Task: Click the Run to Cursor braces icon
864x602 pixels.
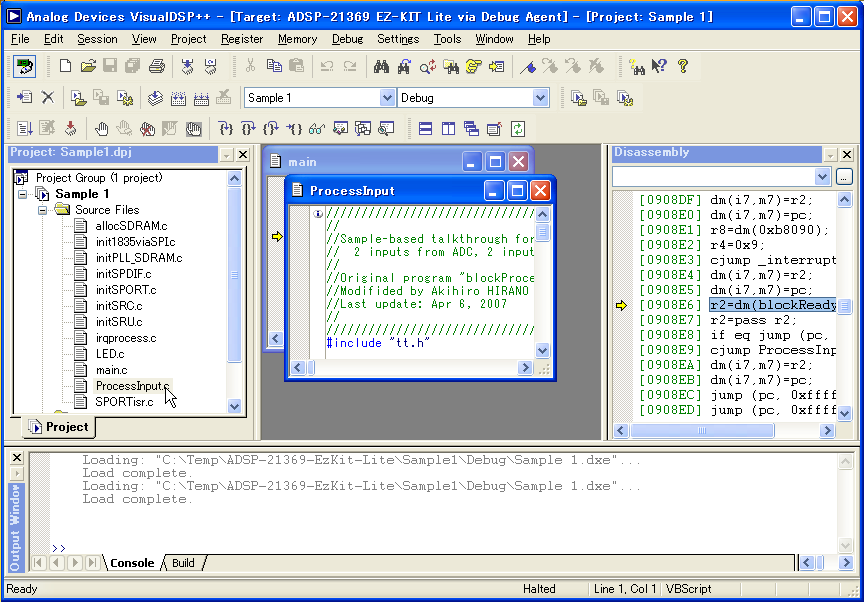Action: point(294,129)
